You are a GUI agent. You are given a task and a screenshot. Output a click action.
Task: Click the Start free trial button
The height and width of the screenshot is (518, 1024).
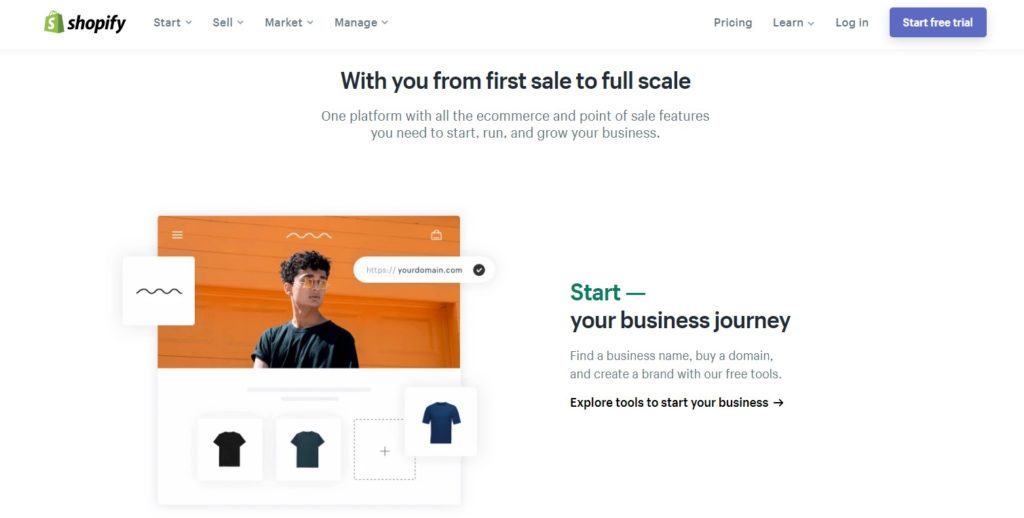(x=938, y=22)
